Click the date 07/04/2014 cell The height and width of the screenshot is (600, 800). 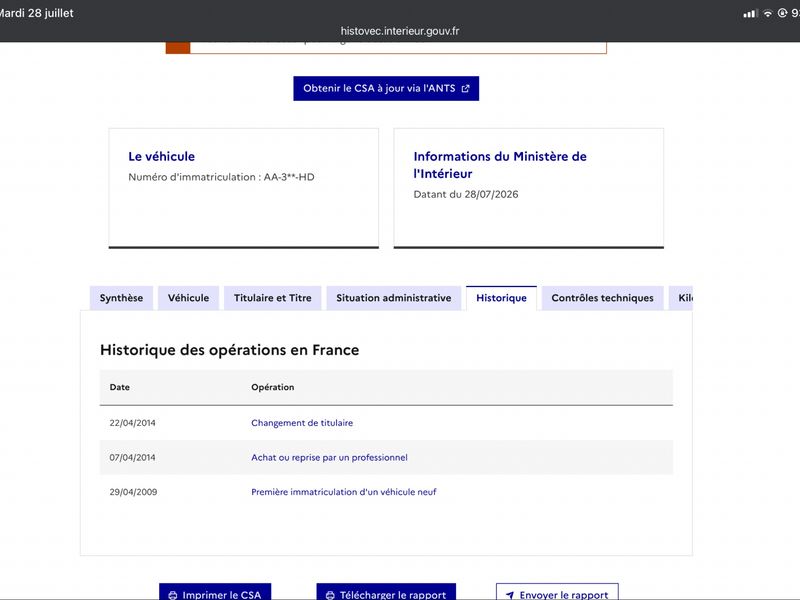132,458
